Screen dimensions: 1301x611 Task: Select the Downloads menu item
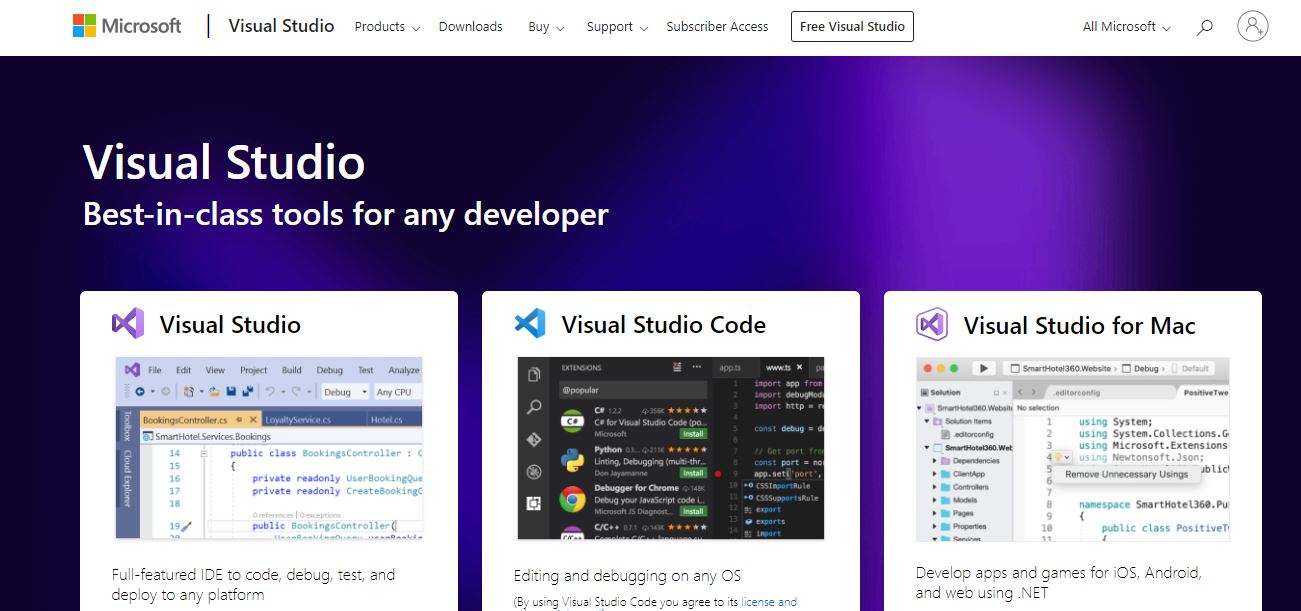[470, 27]
